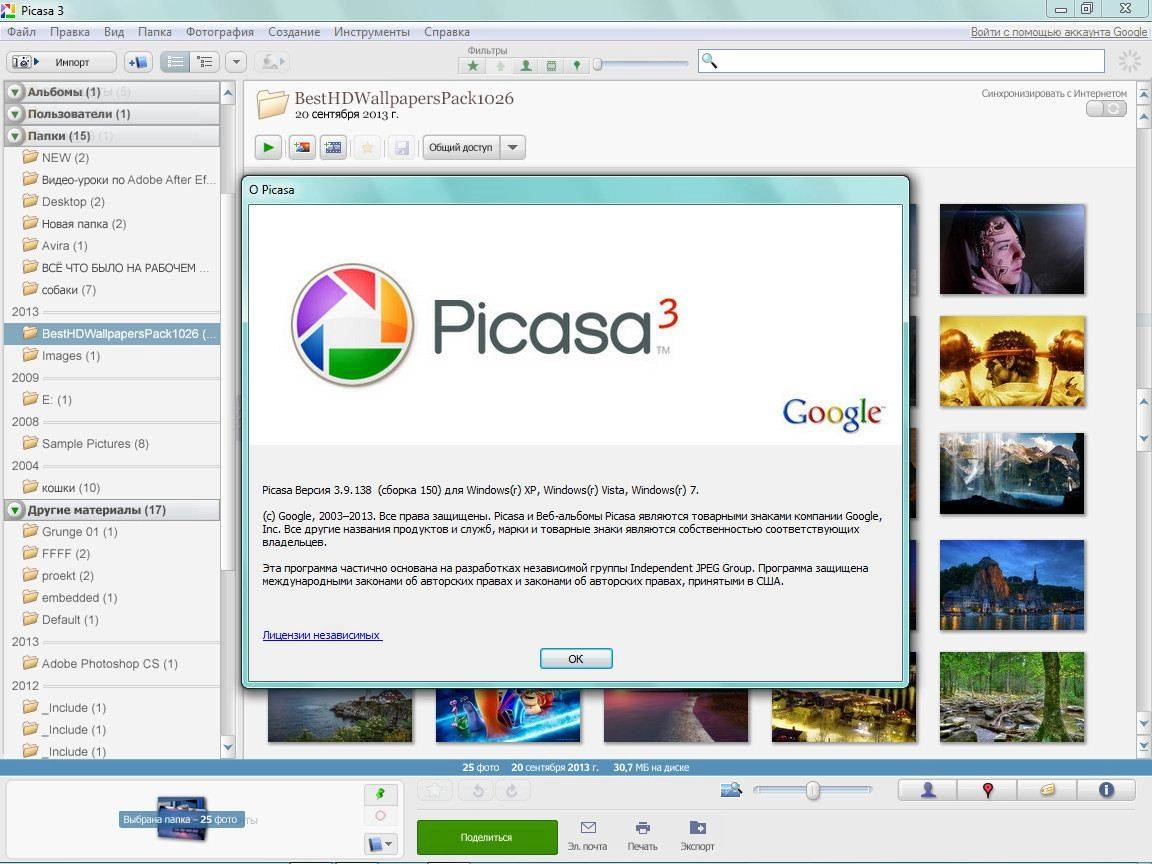
Task: Click the search input field
Action: (x=901, y=61)
